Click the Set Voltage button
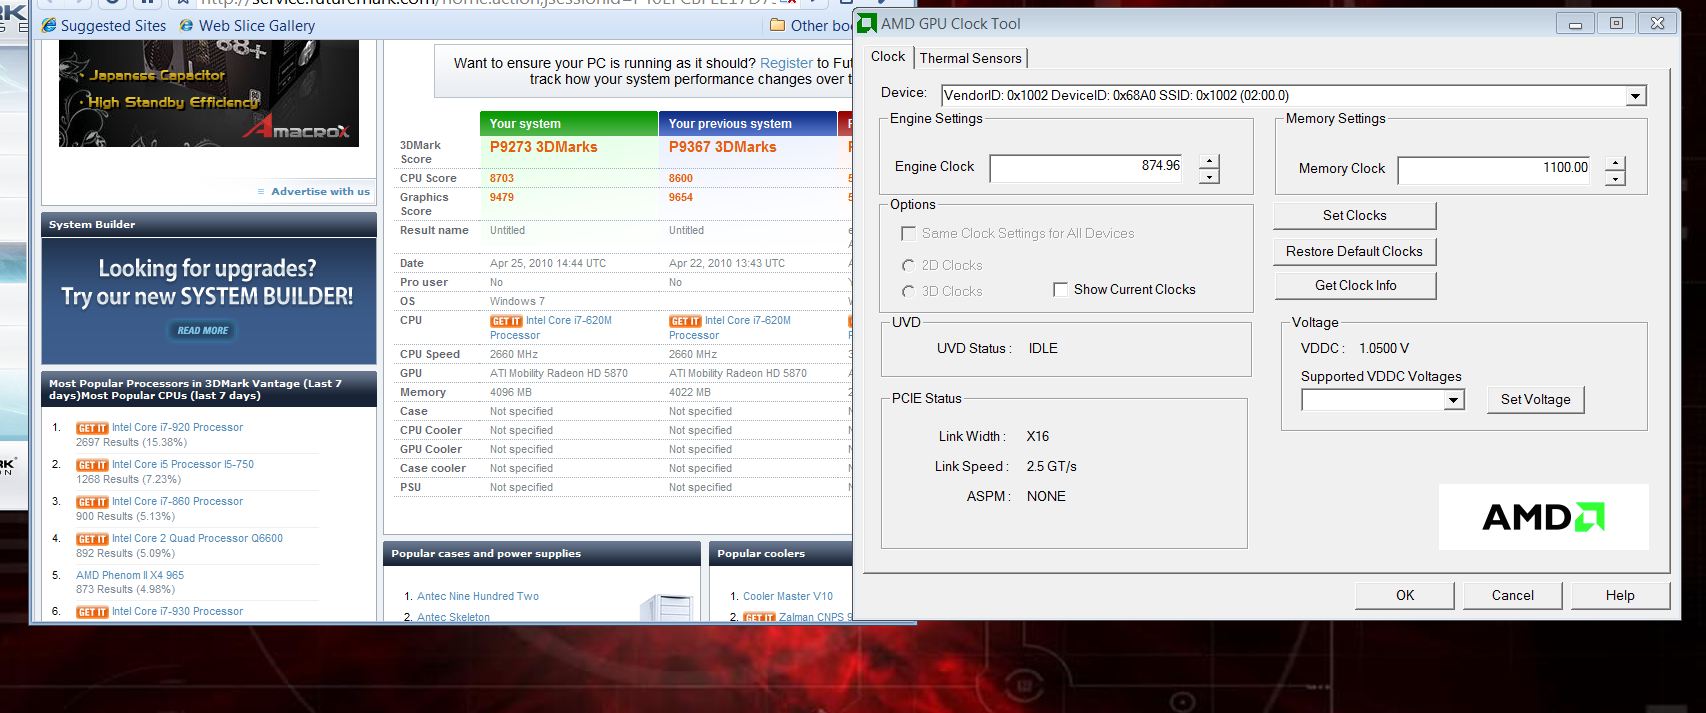The width and height of the screenshot is (1706, 713). click(x=1535, y=399)
